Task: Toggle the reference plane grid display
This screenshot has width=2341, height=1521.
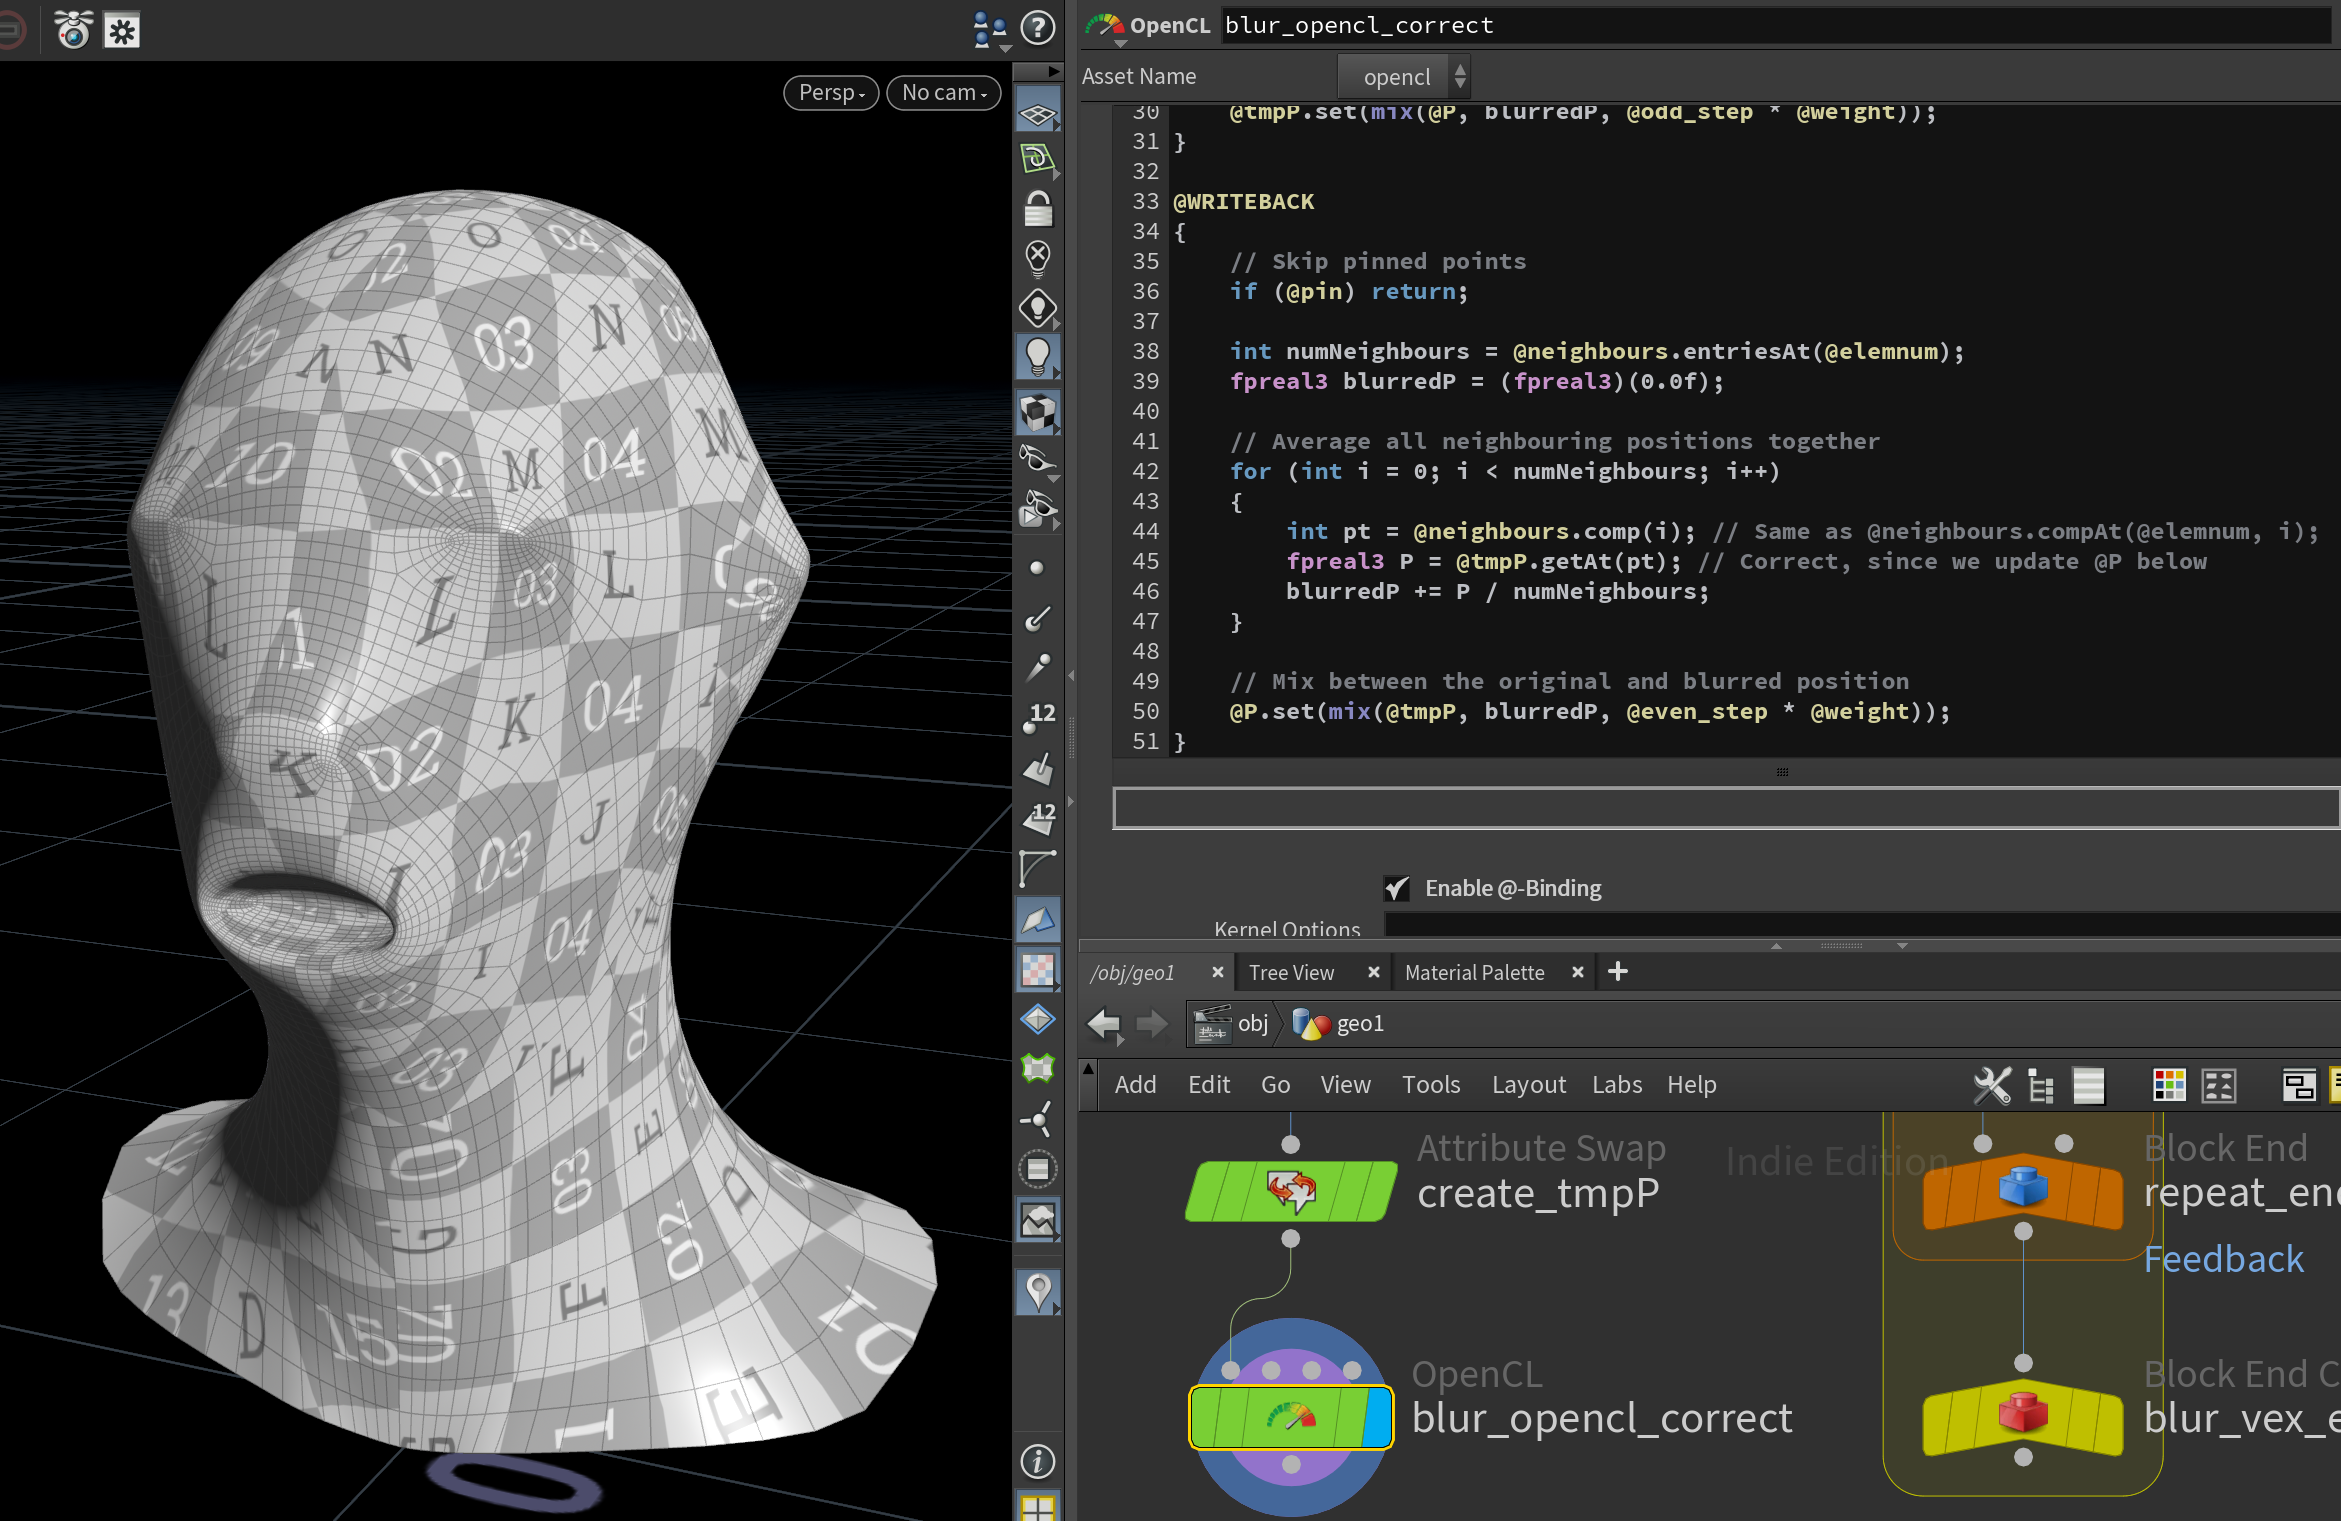Action: pos(1037,114)
